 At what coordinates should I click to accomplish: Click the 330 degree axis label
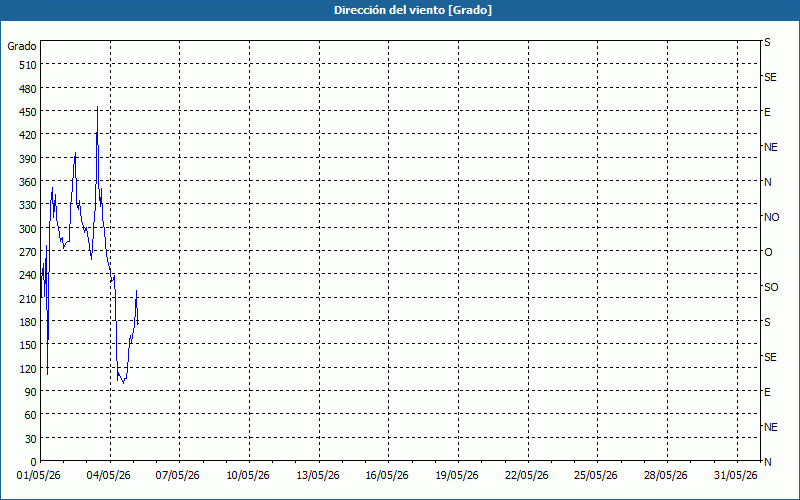click(x=28, y=205)
